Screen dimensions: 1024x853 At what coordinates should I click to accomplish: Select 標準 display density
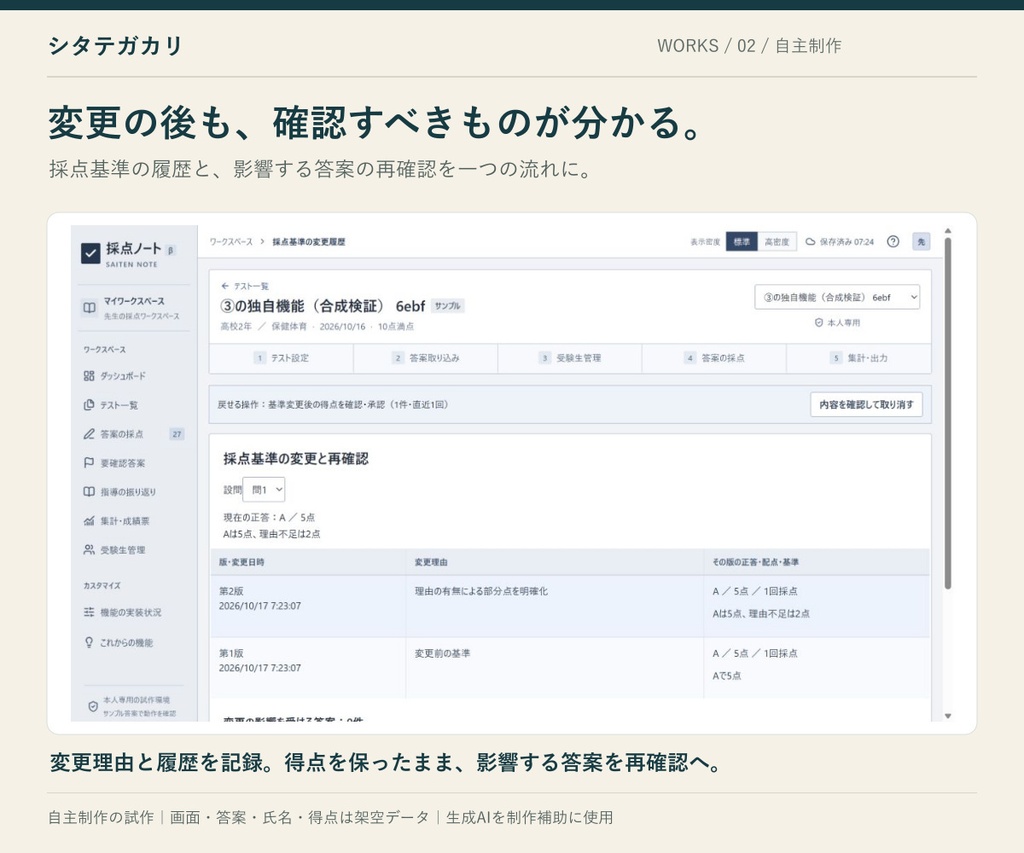(x=742, y=242)
